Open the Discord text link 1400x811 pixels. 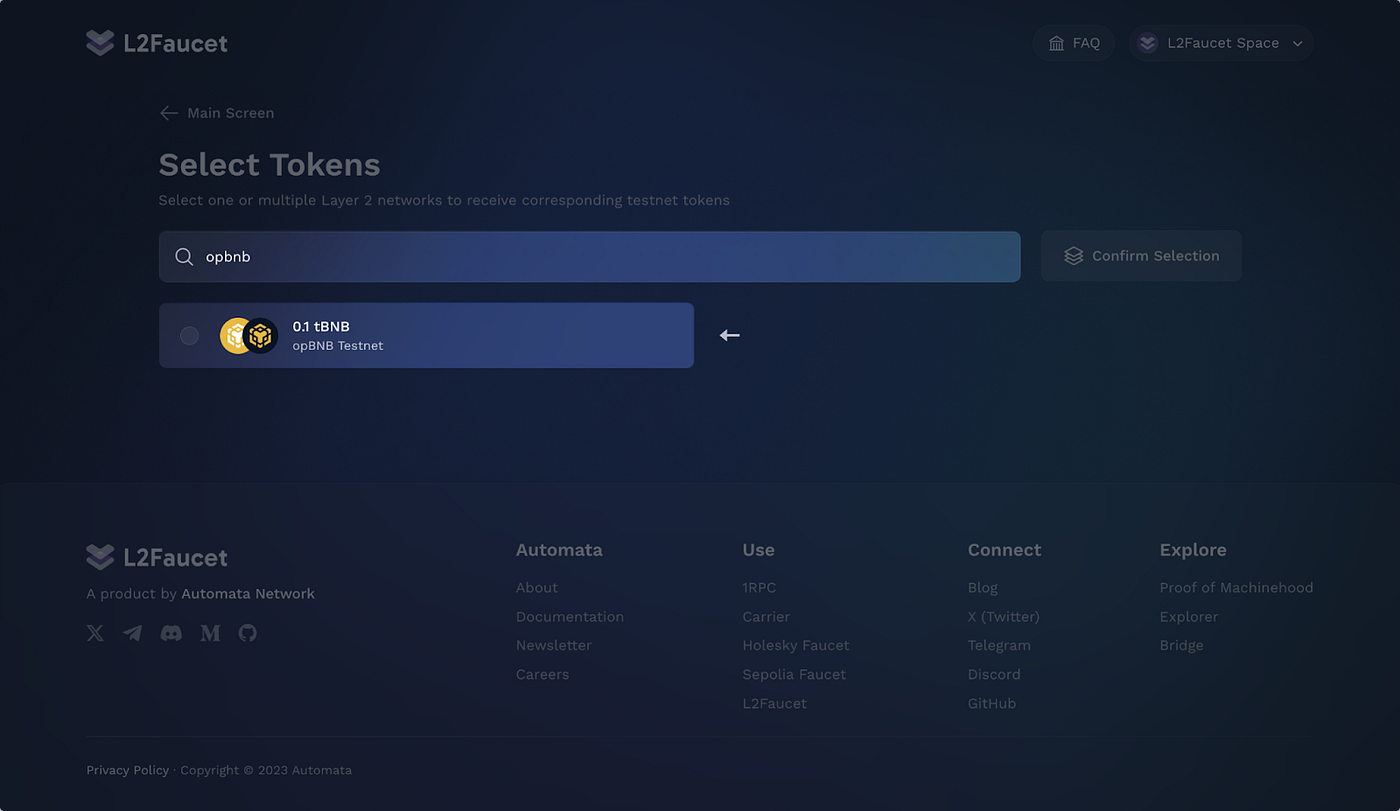coord(994,675)
